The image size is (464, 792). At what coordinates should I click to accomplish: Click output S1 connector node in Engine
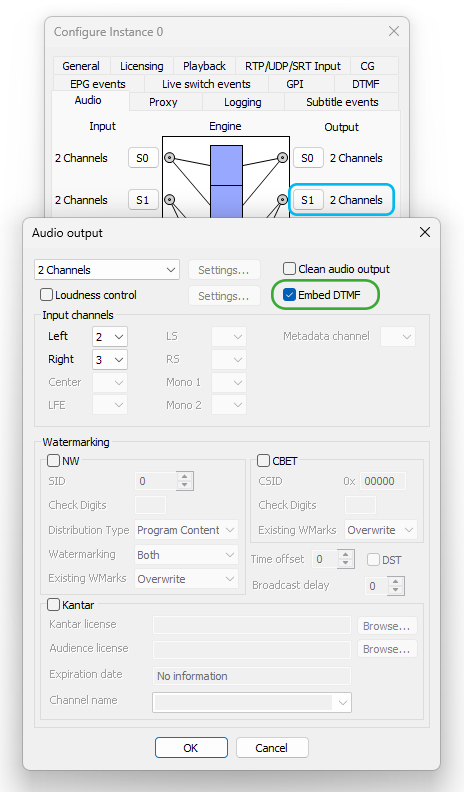click(x=283, y=200)
